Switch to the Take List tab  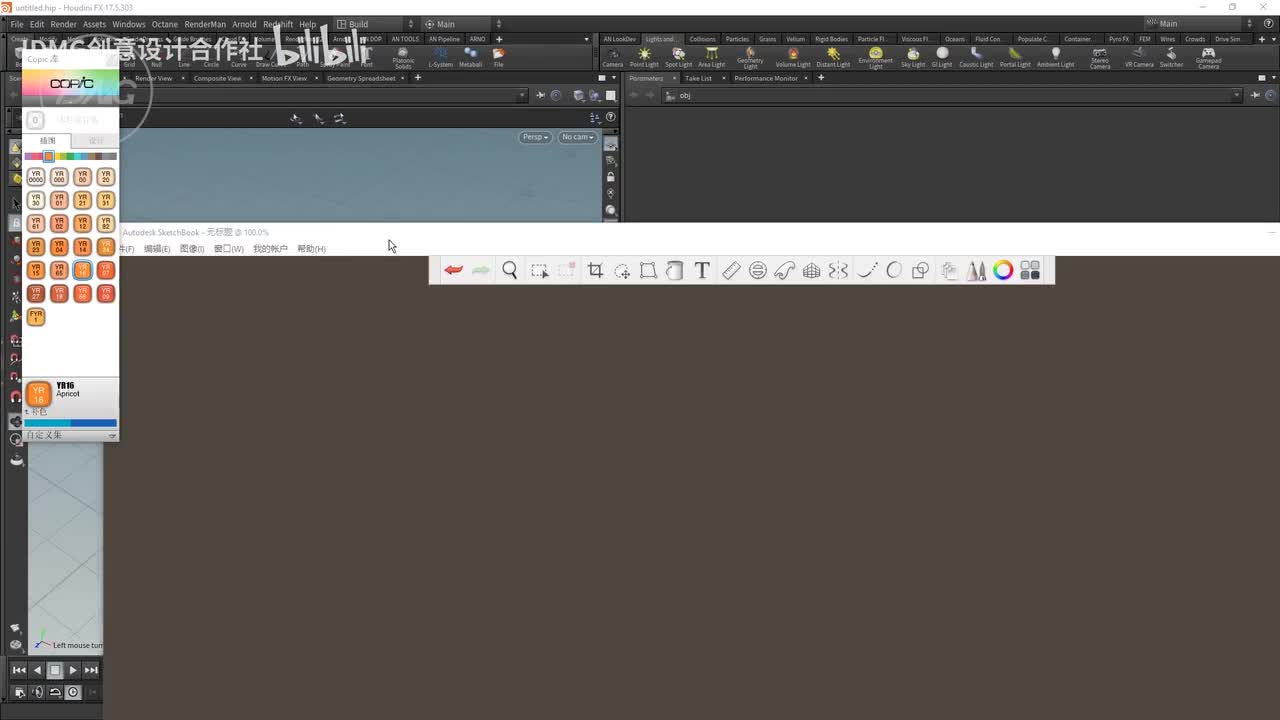point(698,78)
